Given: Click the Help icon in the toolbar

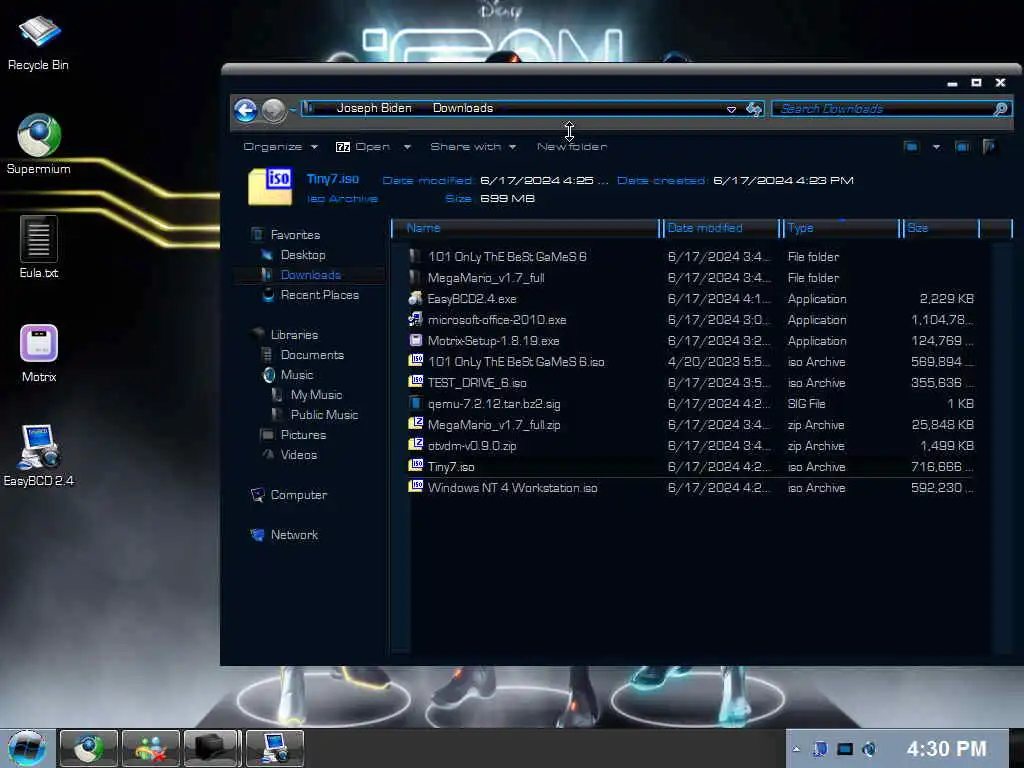Looking at the screenshot, I should point(989,146).
